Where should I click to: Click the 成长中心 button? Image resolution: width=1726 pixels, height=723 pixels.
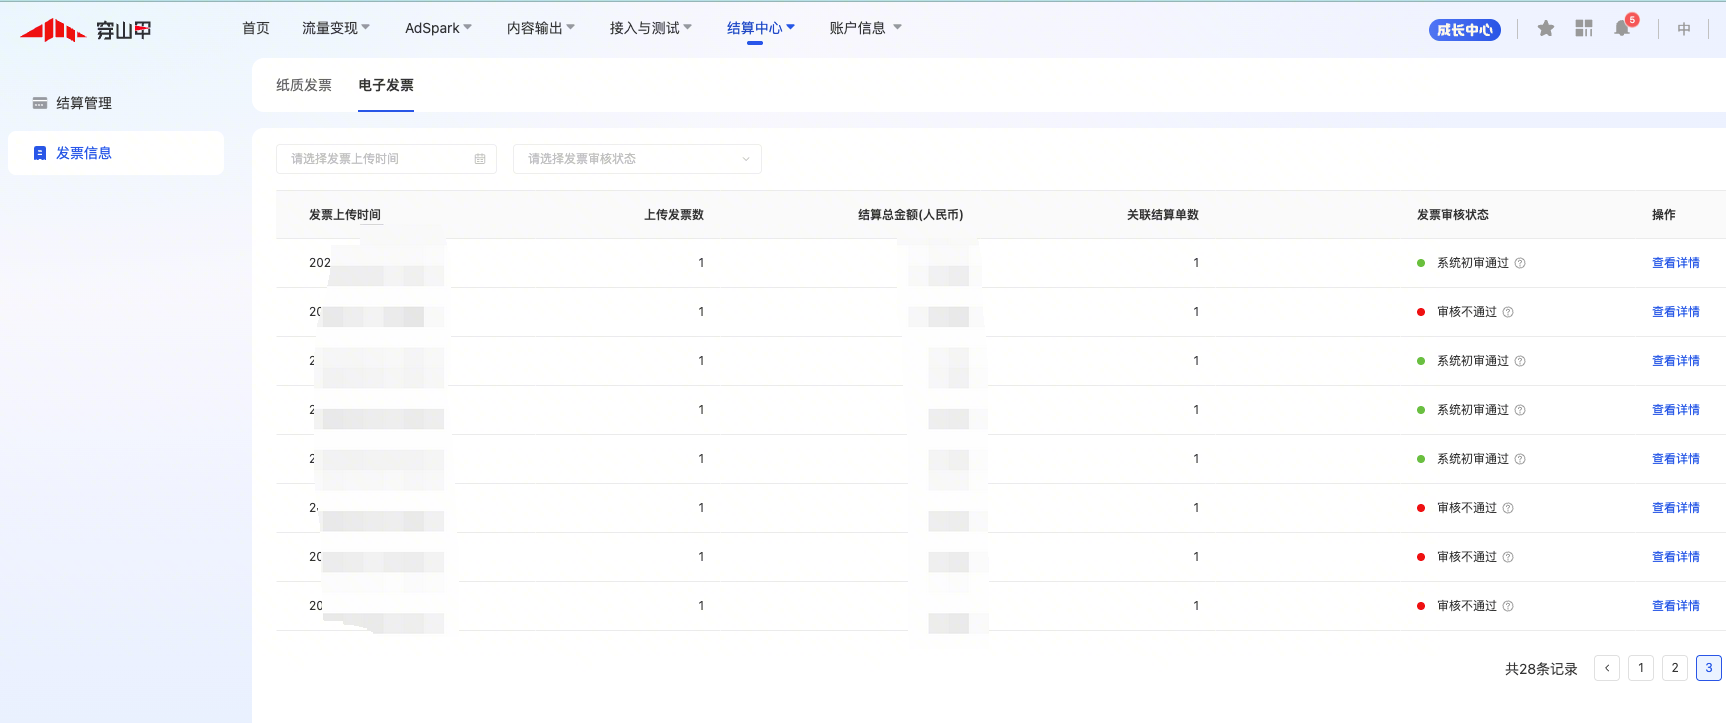tap(1464, 30)
